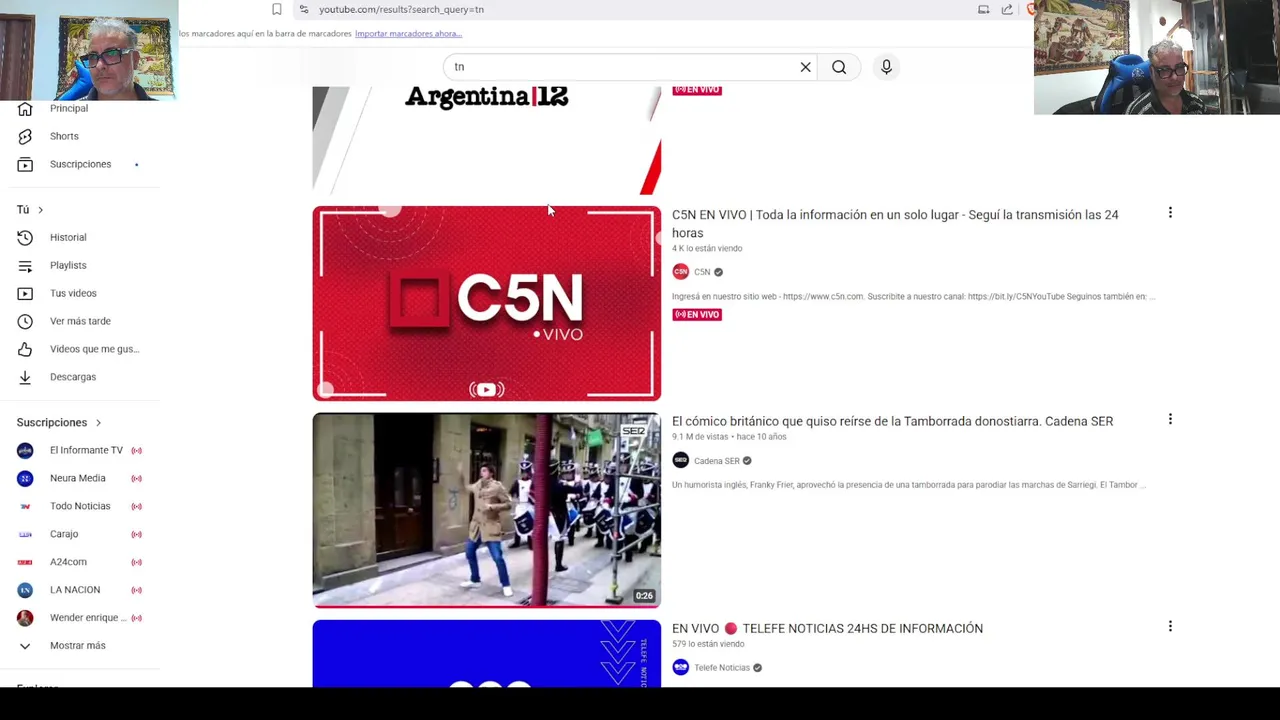Open Suscripciones in the sidebar
This screenshot has height=720, width=1280.
click(x=80, y=164)
